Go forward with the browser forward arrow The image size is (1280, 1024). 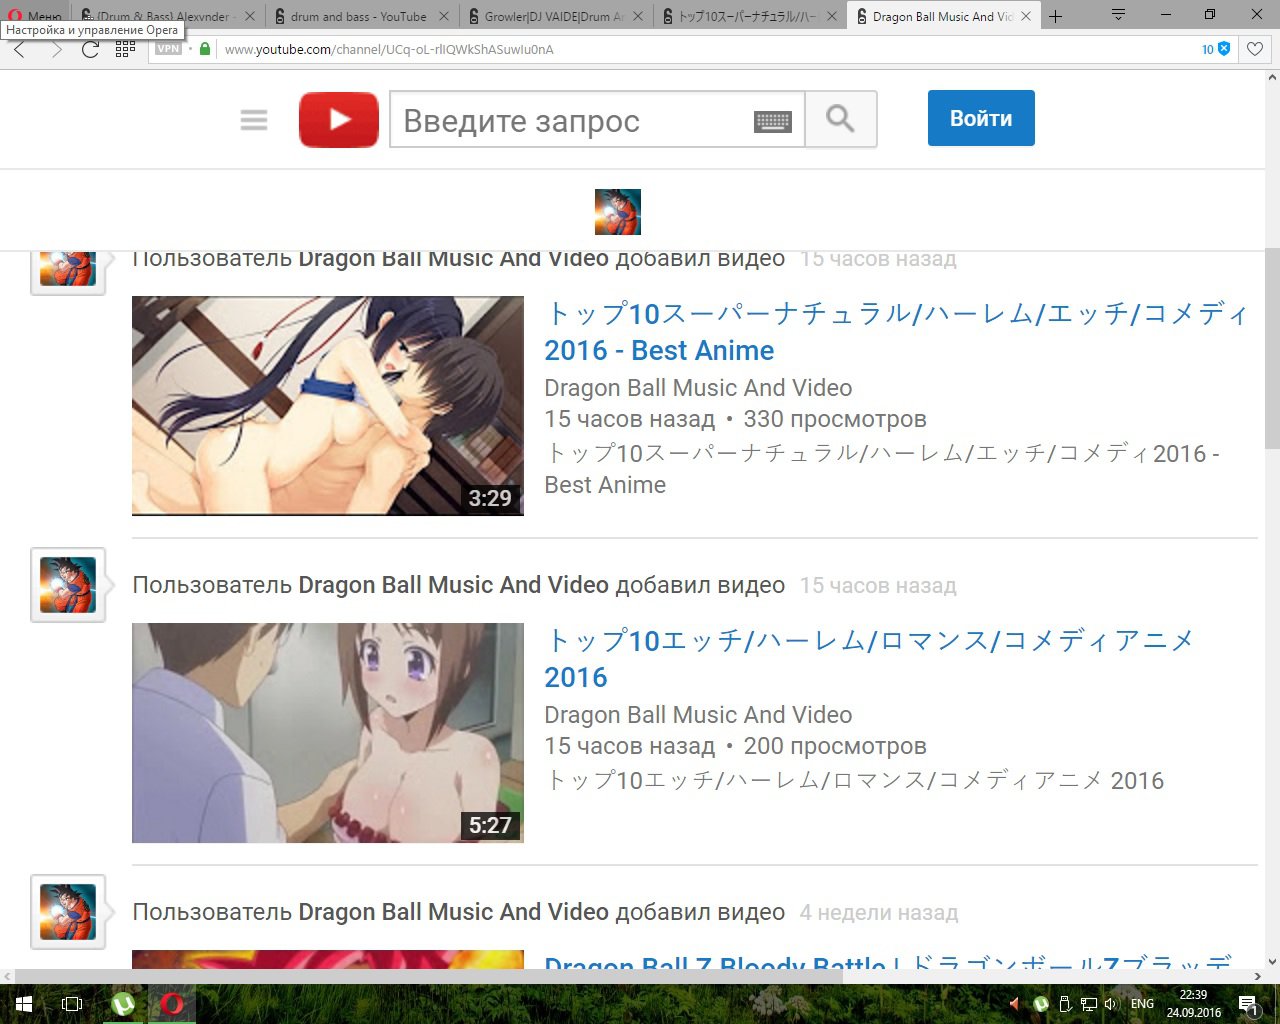56,49
